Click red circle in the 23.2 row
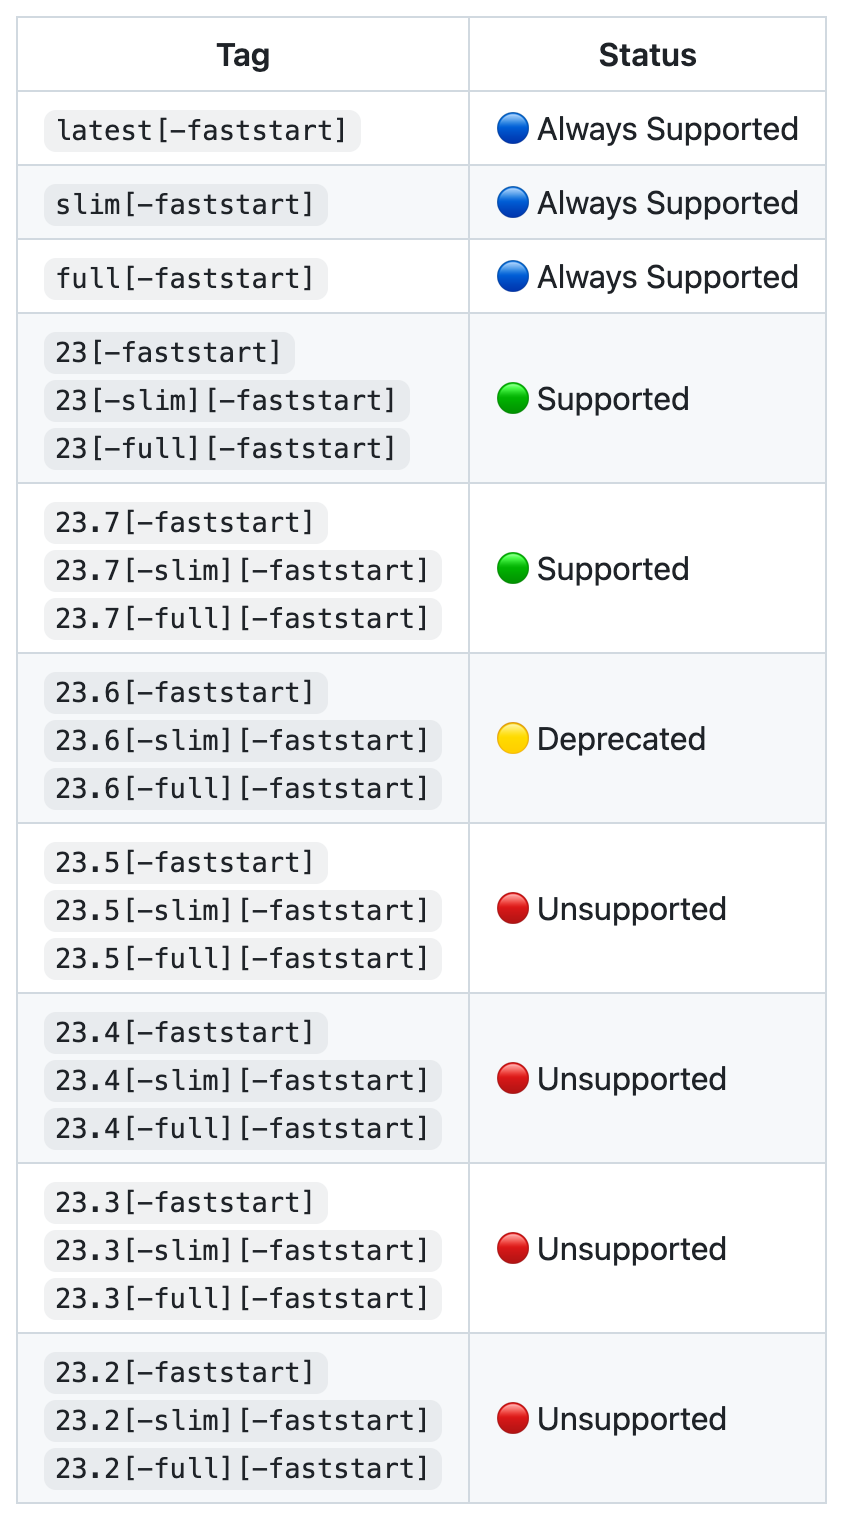Image resolution: width=844 pixels, height=1520 pixels. [x=512, y=1419]
